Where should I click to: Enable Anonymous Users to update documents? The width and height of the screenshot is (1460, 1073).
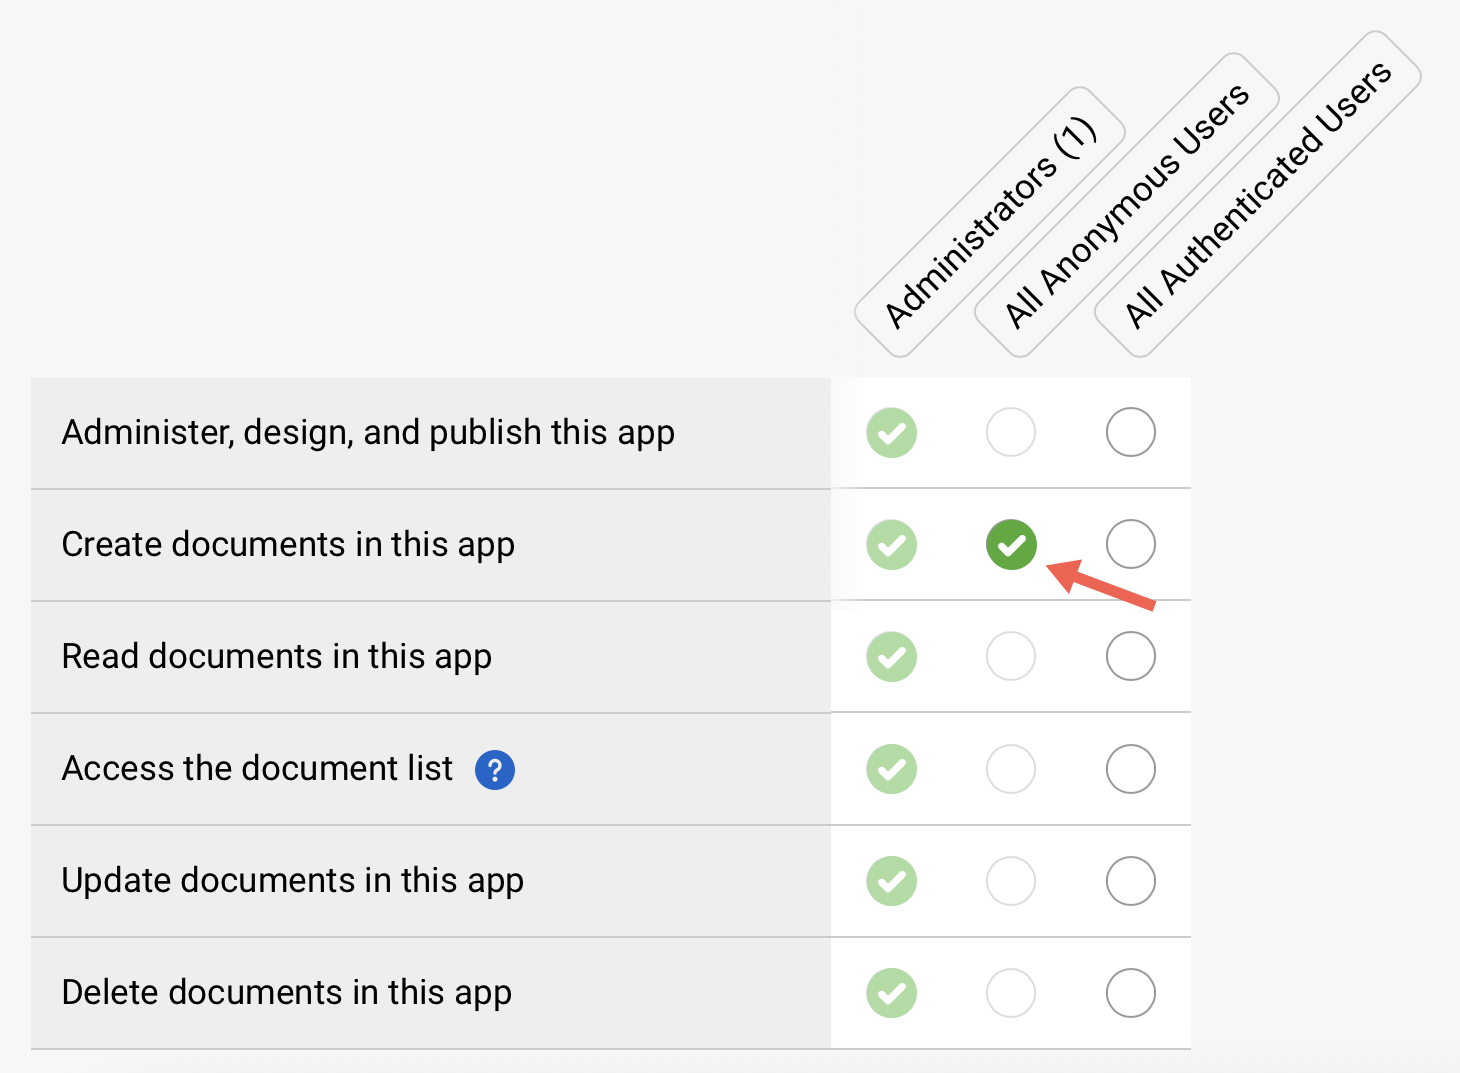[x=1011, y=881]
